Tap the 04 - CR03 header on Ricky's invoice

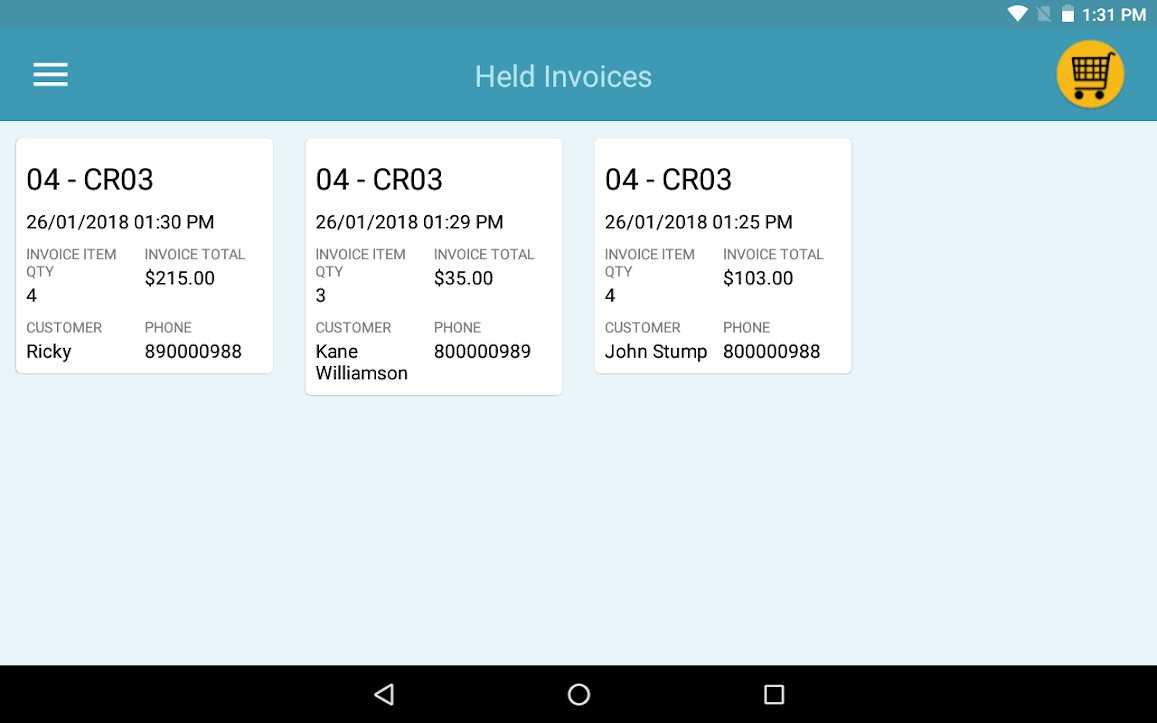click(x=90, y=179)
